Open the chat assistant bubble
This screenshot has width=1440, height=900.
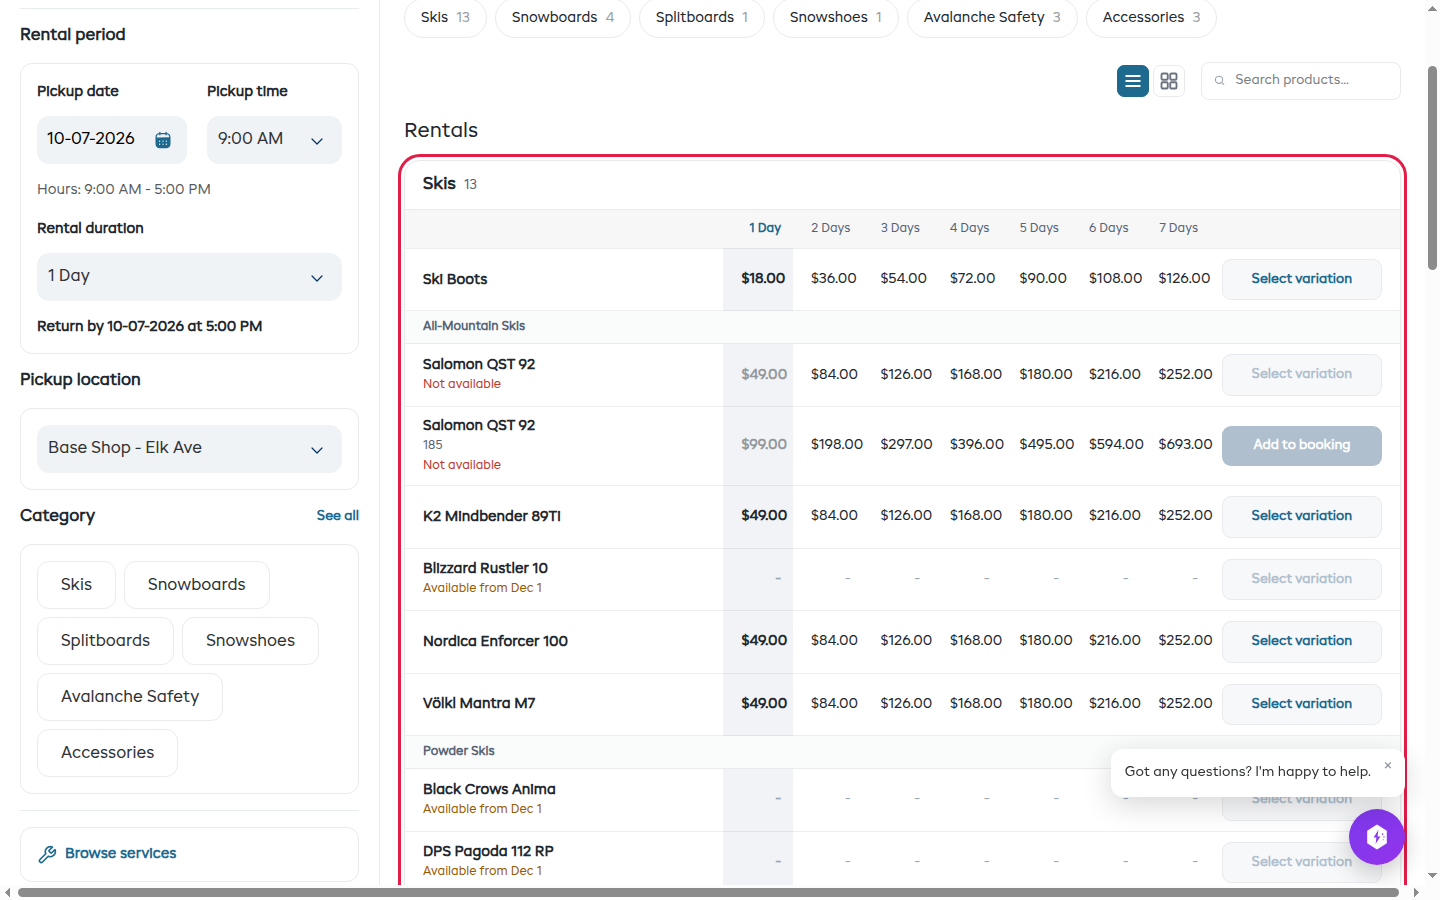click(x=1377, y=837)
